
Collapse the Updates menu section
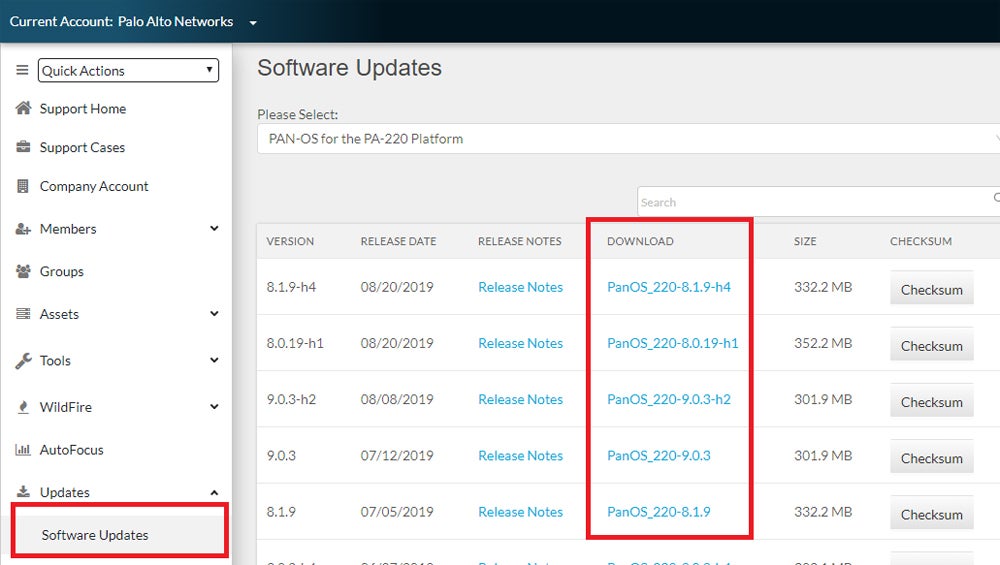point(214,492)
